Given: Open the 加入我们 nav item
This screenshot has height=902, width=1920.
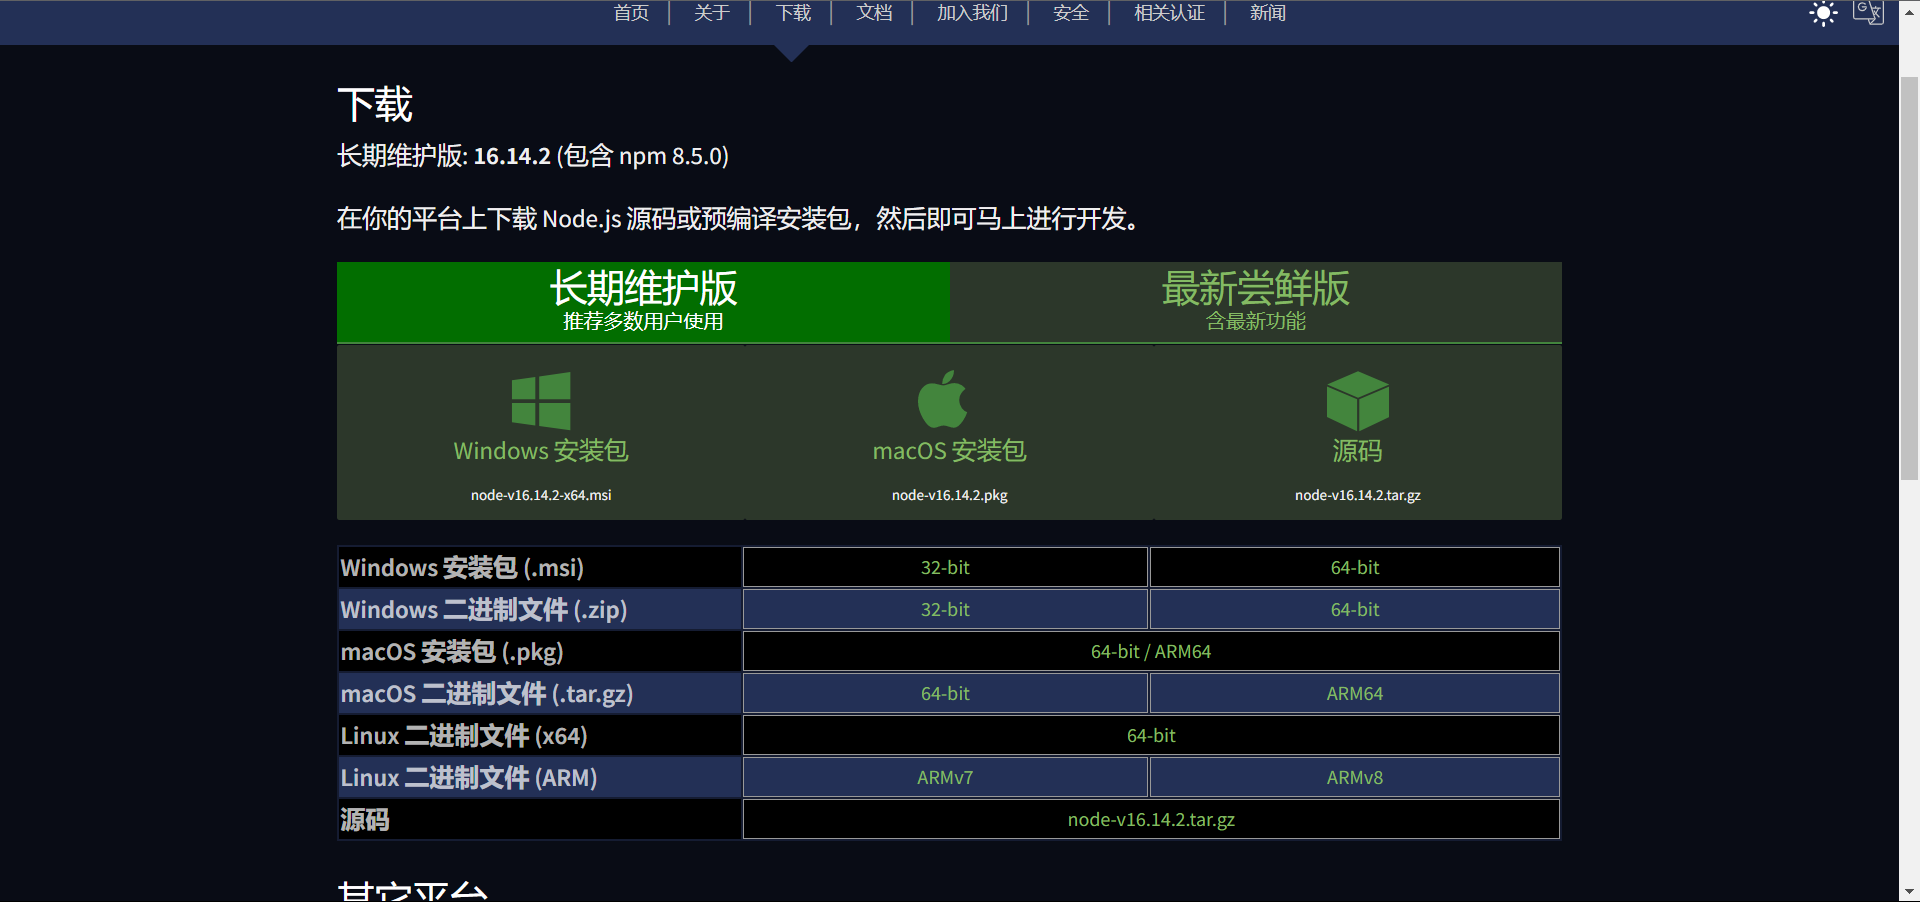Looking at the screenshot, I should (x=972, y=13).
